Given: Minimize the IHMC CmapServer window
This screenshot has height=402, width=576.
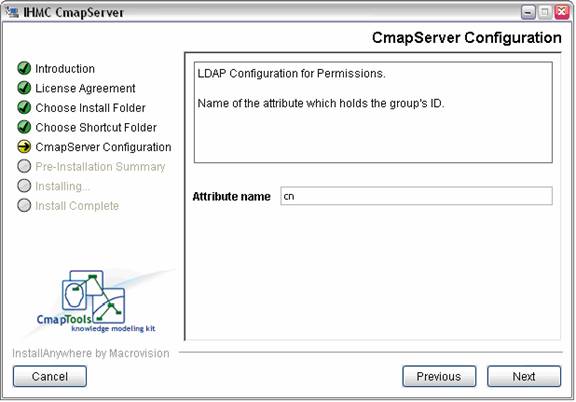Looking at the screenshot, I should [x=528, y=12].
